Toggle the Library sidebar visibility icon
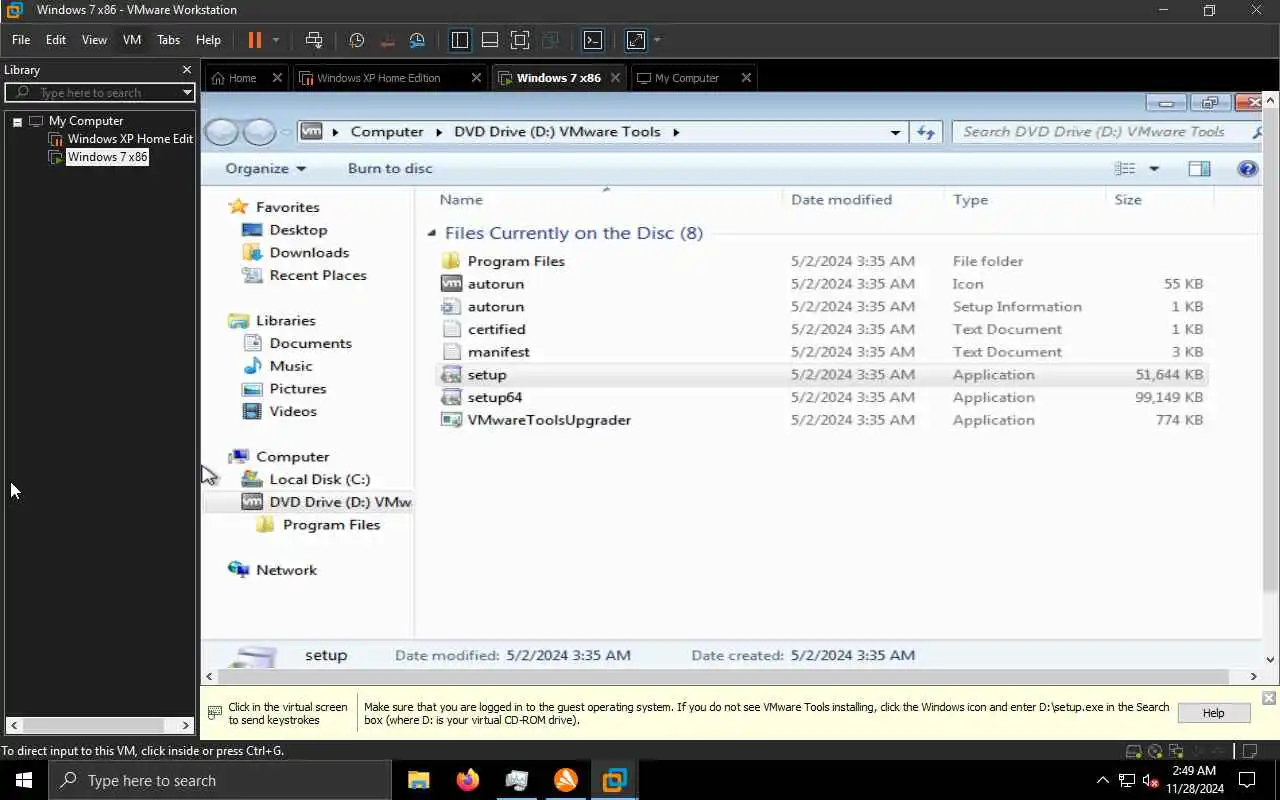1280x800 pixels. pyautogui.click(x=460, y=40)
